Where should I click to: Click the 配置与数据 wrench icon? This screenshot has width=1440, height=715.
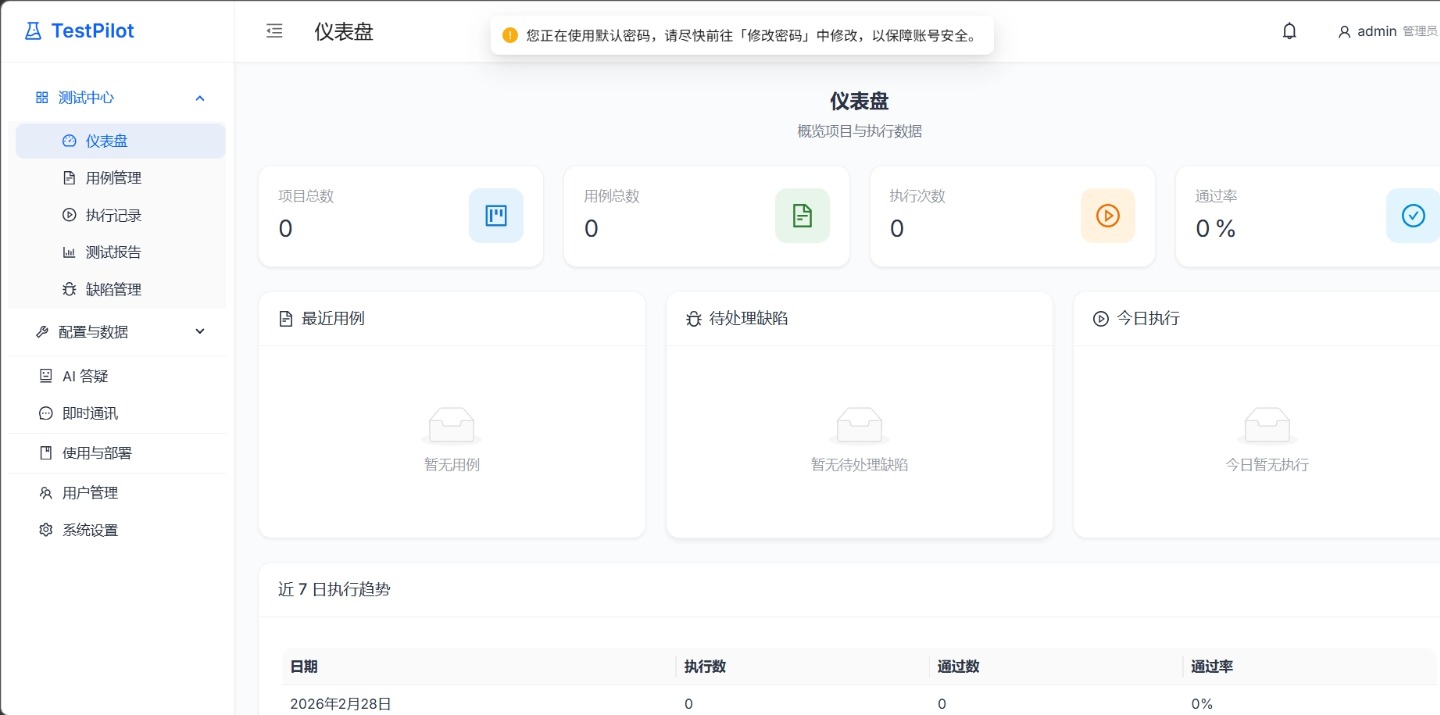(42, 332)
